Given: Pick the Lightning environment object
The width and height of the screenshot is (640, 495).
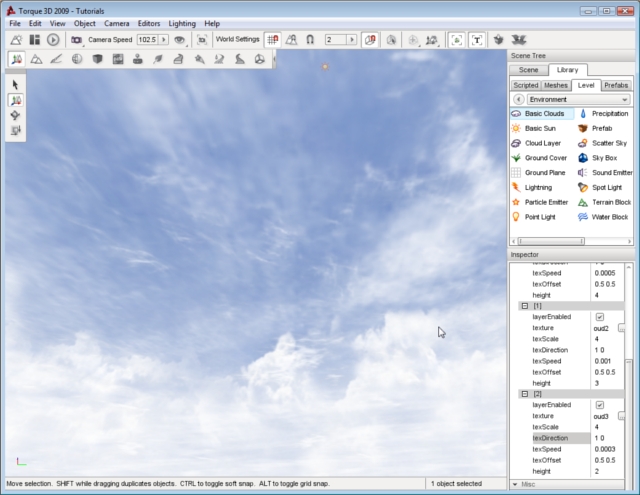Looking at the screenshot, I should coord(537,187).
